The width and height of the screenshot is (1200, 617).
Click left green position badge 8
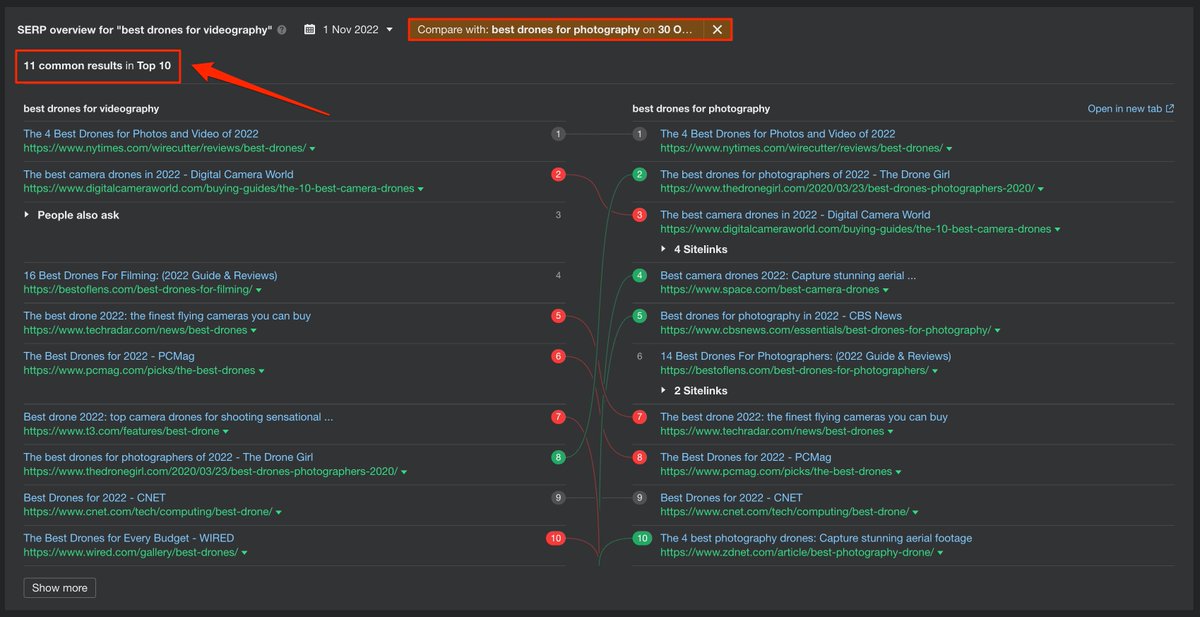[558, 457]
